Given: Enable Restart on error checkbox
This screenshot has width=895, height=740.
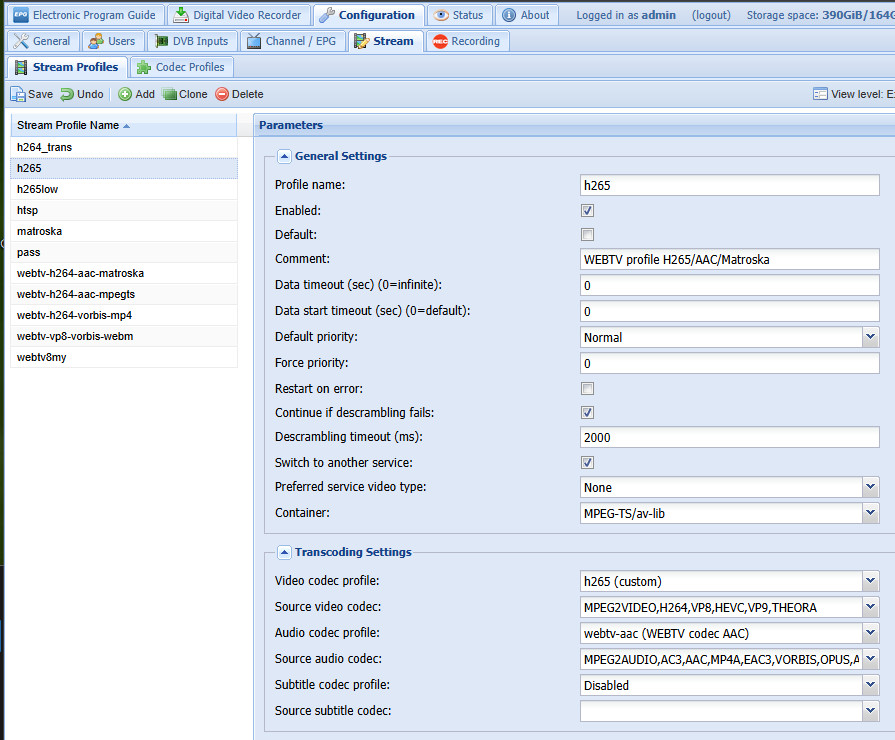Looking at the screenshot, I should pyautogui.click(x=588, y=388).
